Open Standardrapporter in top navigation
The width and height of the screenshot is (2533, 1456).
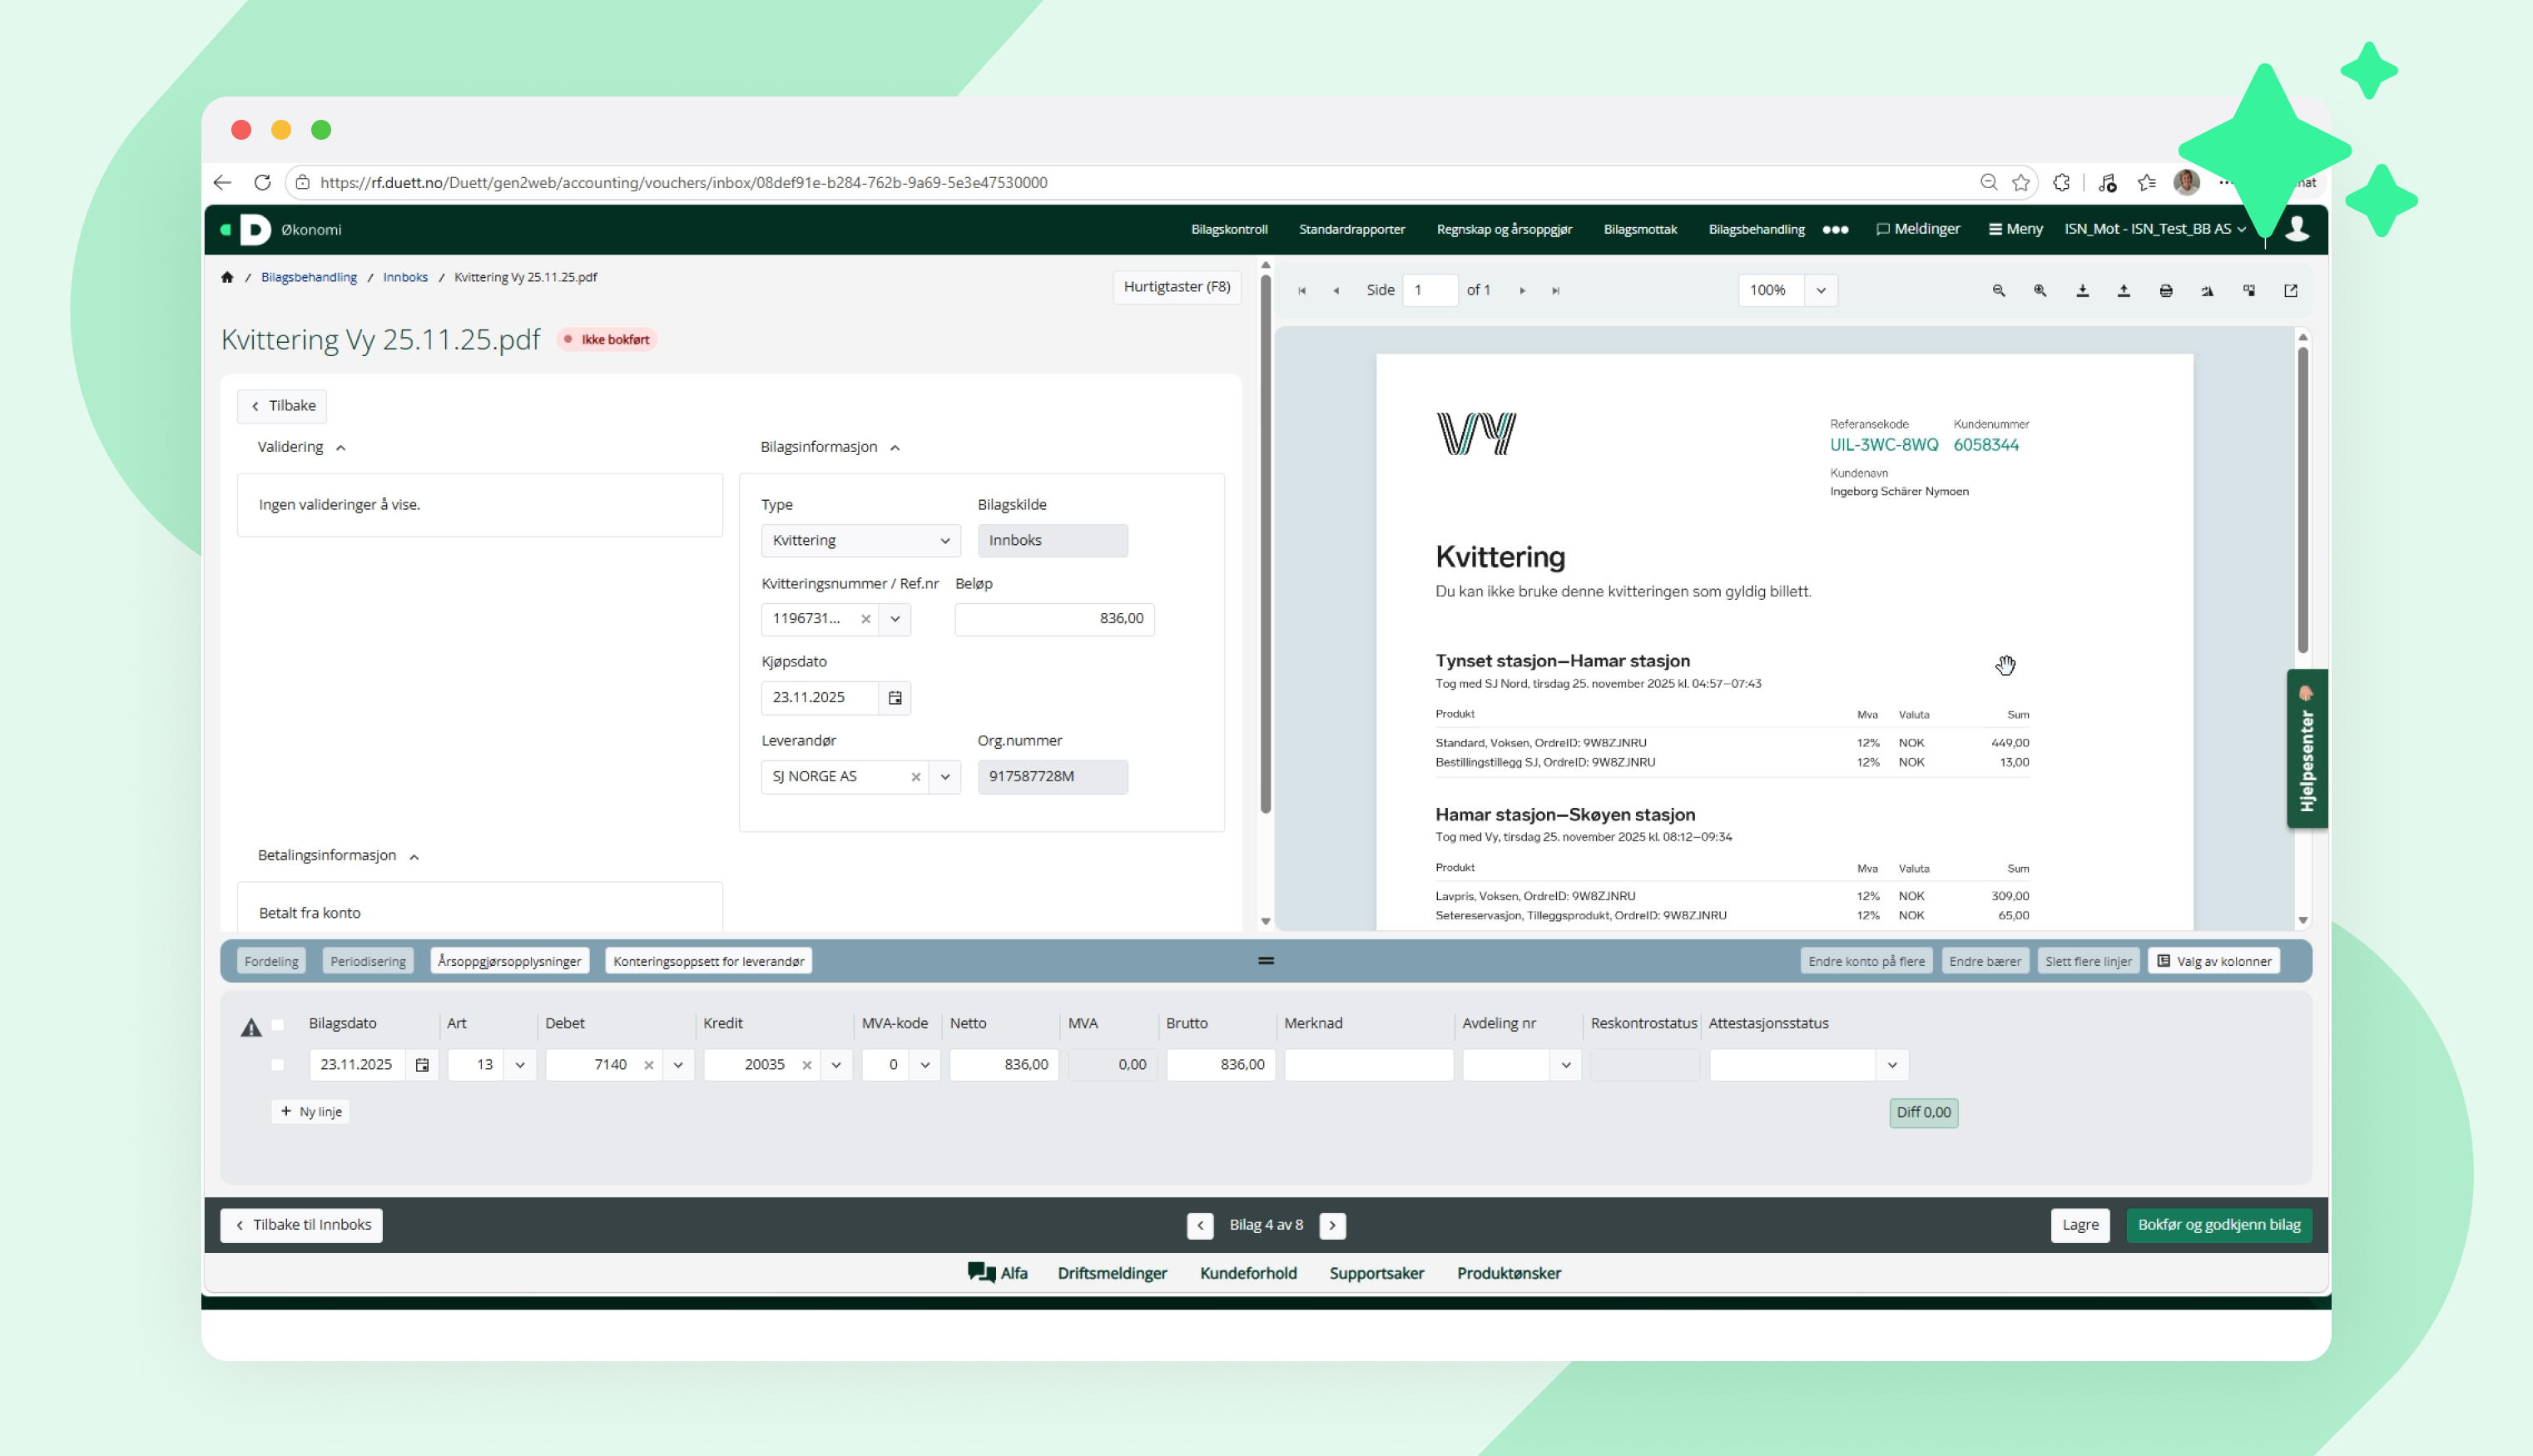coord(1352,230)
